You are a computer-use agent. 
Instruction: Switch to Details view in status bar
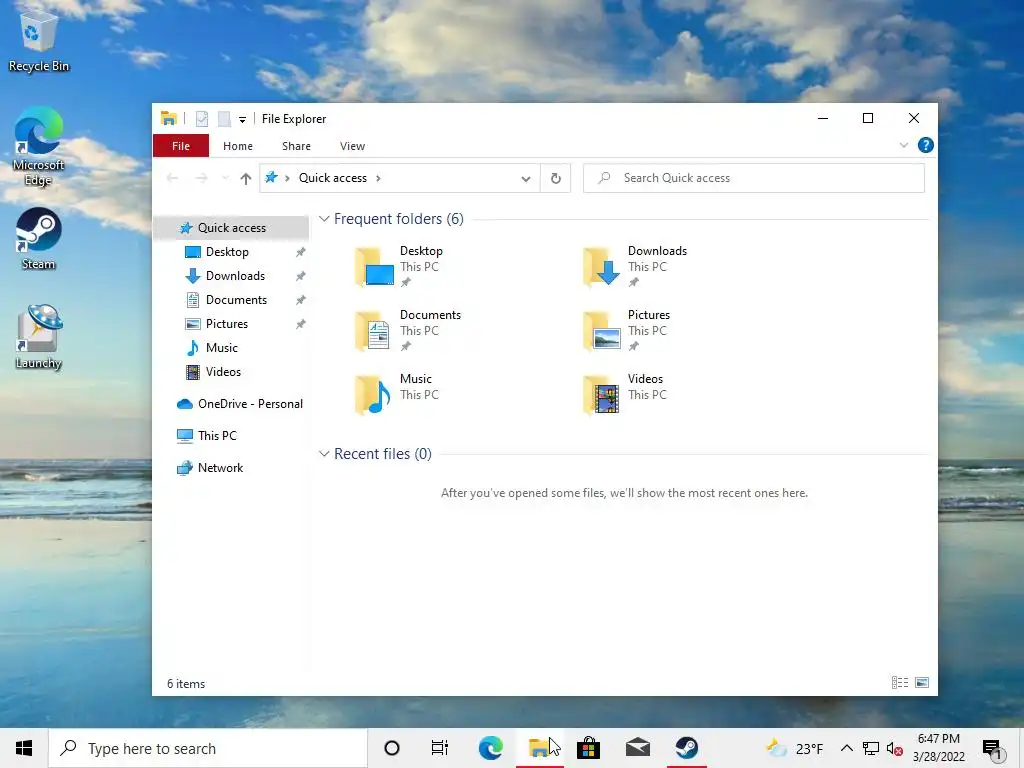tap(900, 682)
